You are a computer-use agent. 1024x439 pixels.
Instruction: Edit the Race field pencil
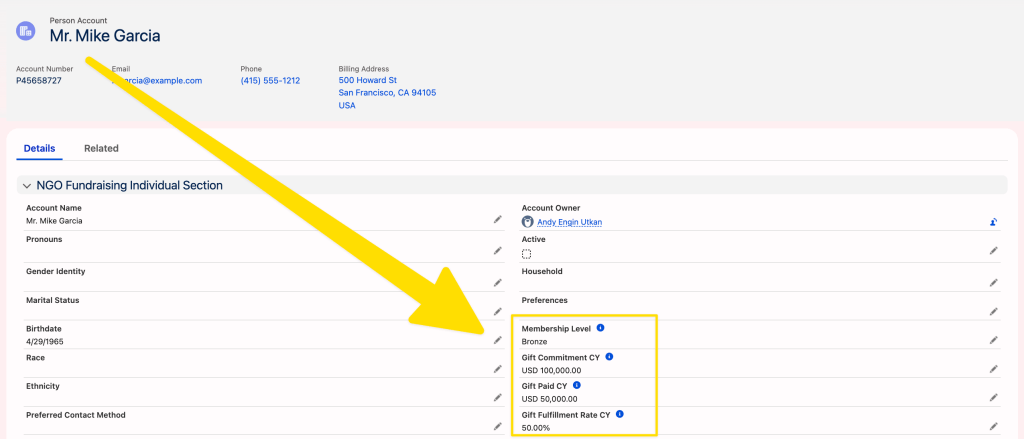tap(498, 368)
